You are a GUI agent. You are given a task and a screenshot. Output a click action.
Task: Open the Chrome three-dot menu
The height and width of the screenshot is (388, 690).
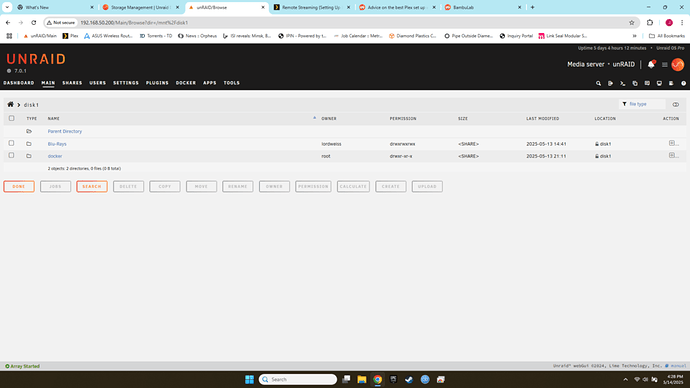[682, 22]
